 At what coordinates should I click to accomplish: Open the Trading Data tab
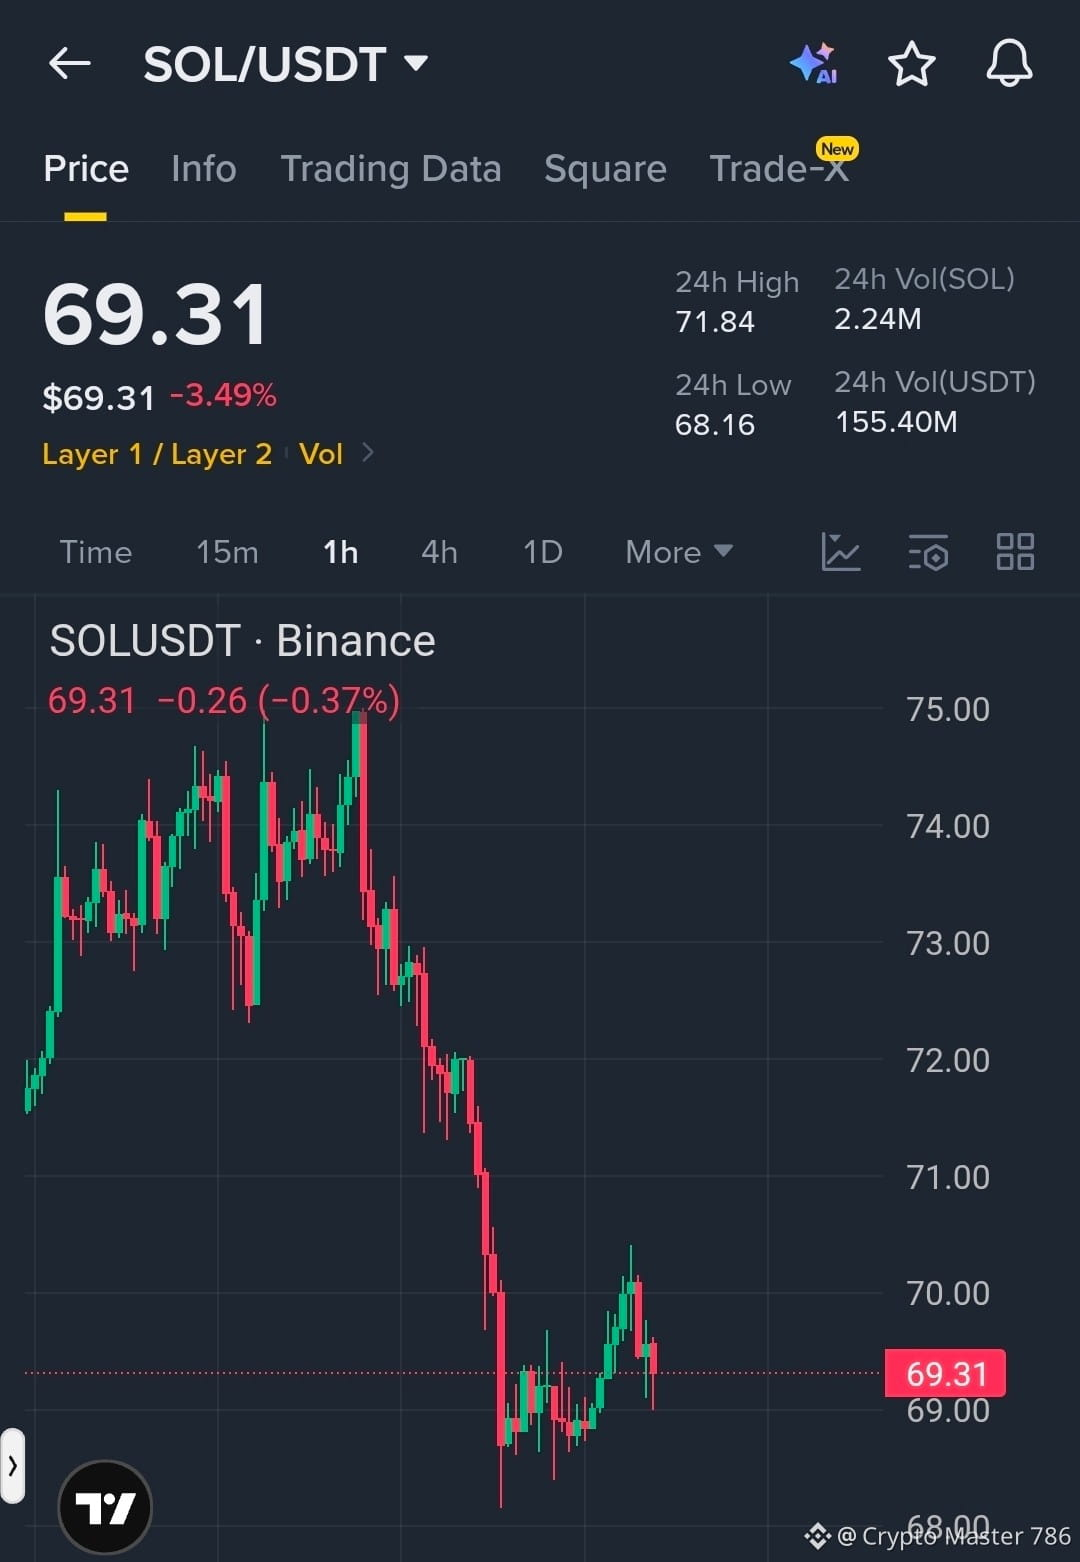click(x=391, y=169)
